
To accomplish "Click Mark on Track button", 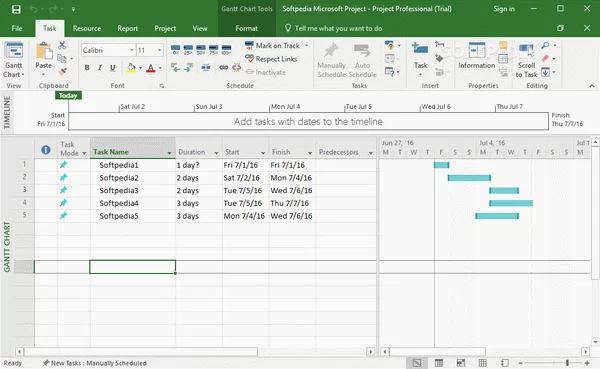I will coord(272,46).
